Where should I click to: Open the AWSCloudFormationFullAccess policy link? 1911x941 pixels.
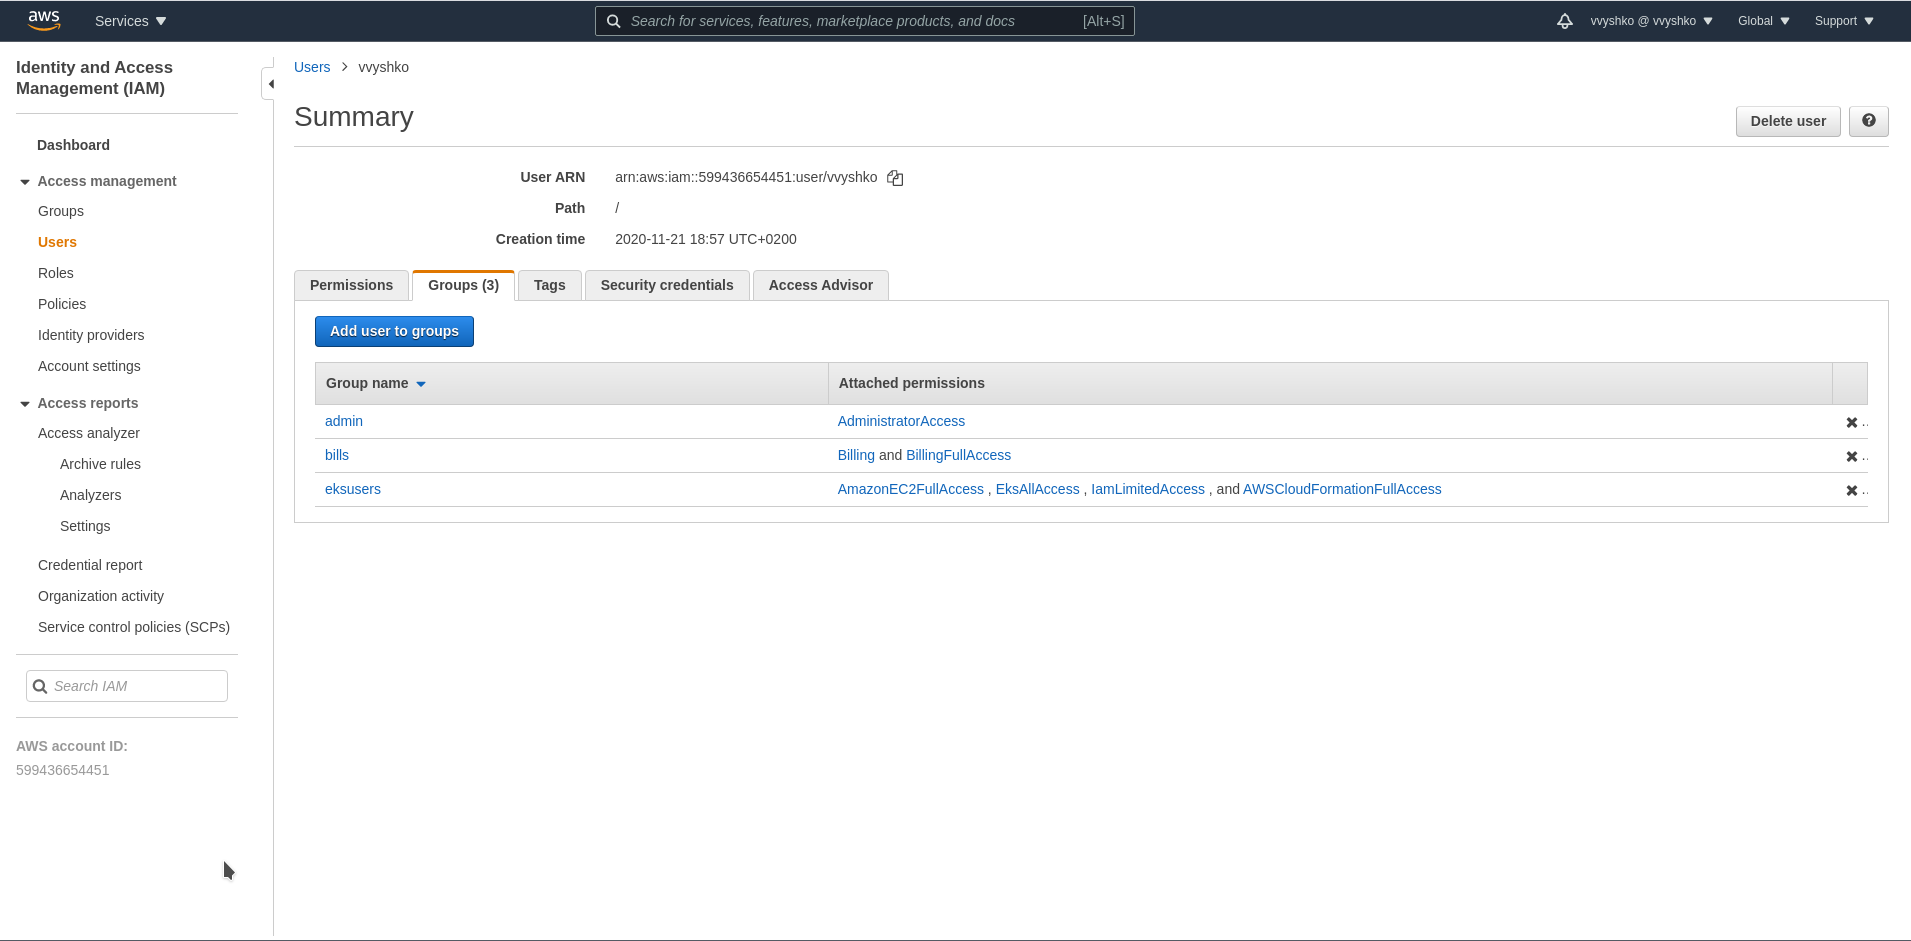(1342, 489)
